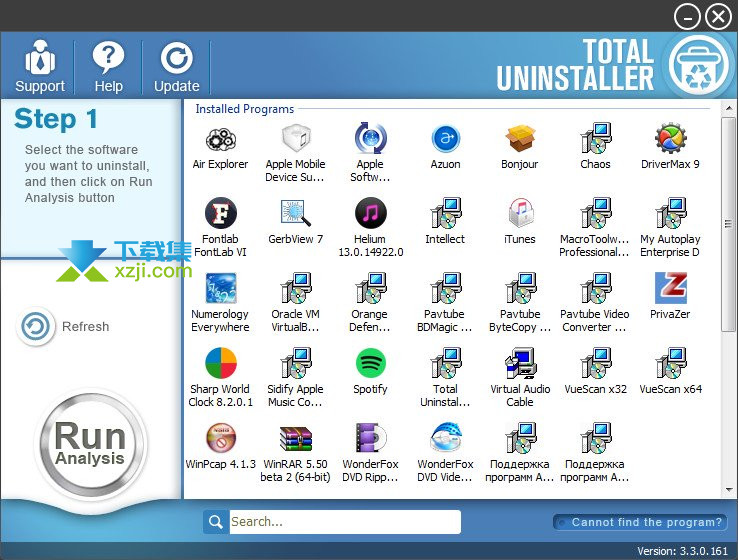Click Cannot find the program? button
Image resolution: width=738 pixels, height=560 pixels.
click(640, 522)
